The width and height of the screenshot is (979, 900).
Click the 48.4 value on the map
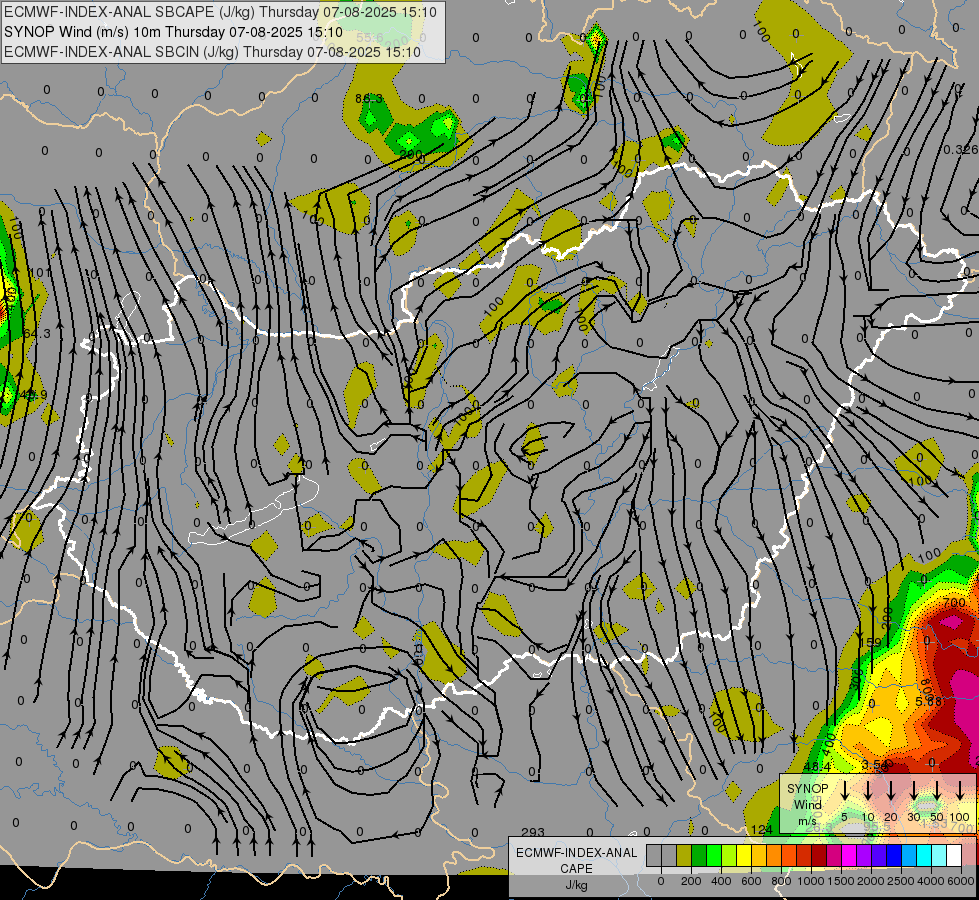click(817, 766)
